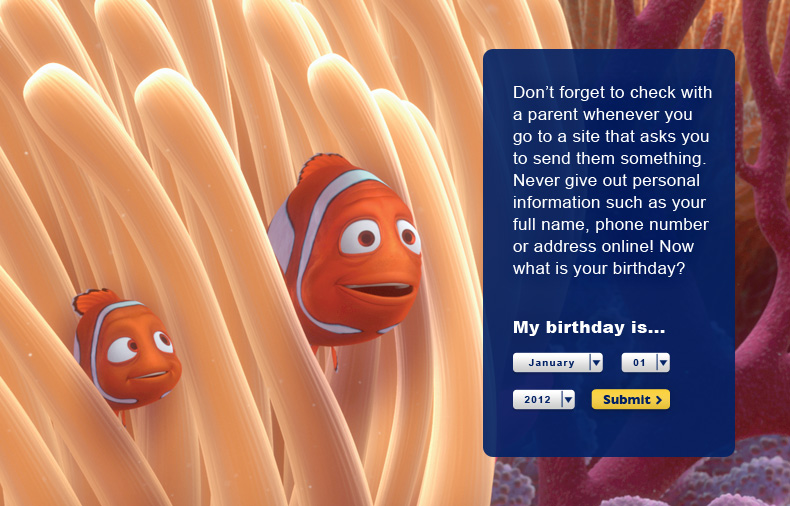This screenshot has width=790, height=506.
Task: Click the chevron on the Submit button
Action: click(x=658, y=400)
